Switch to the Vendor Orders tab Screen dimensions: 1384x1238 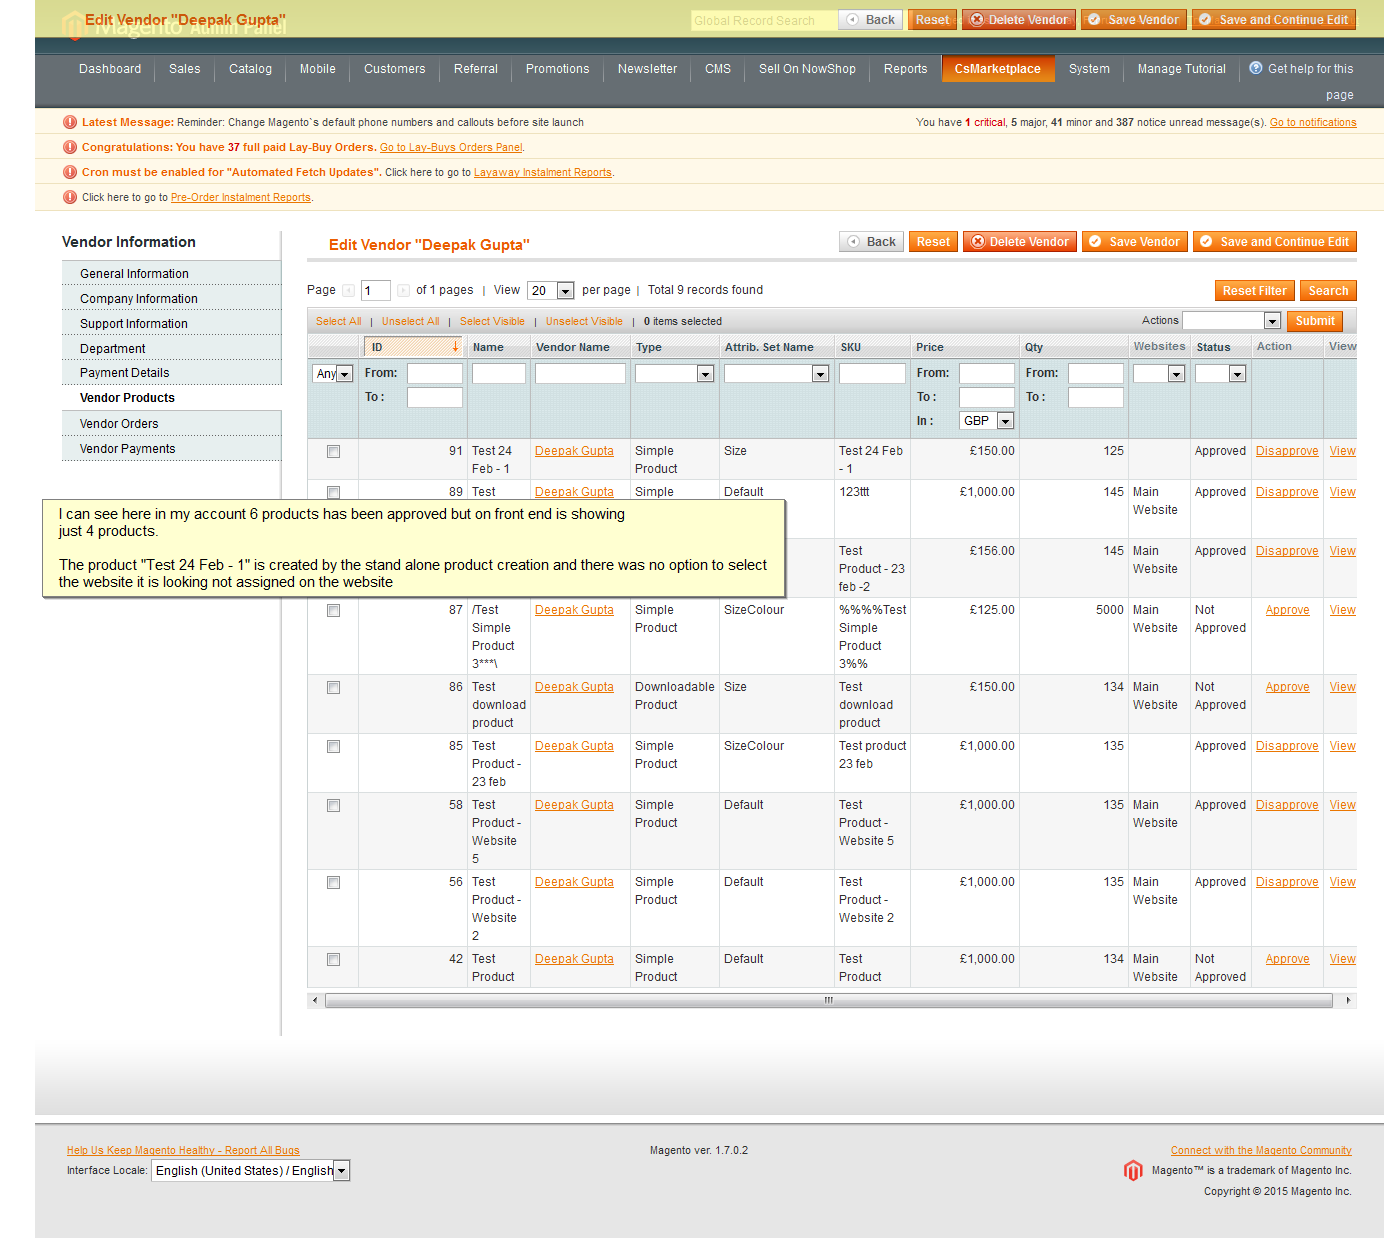[119, 424]
